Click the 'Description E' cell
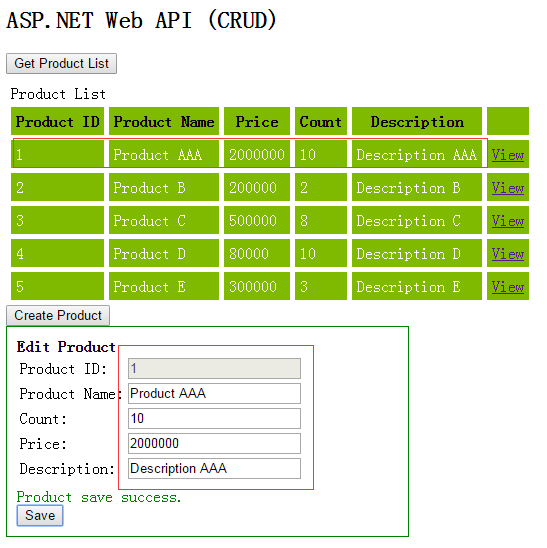Screen dimensions: 547x548 pos(417,286)
